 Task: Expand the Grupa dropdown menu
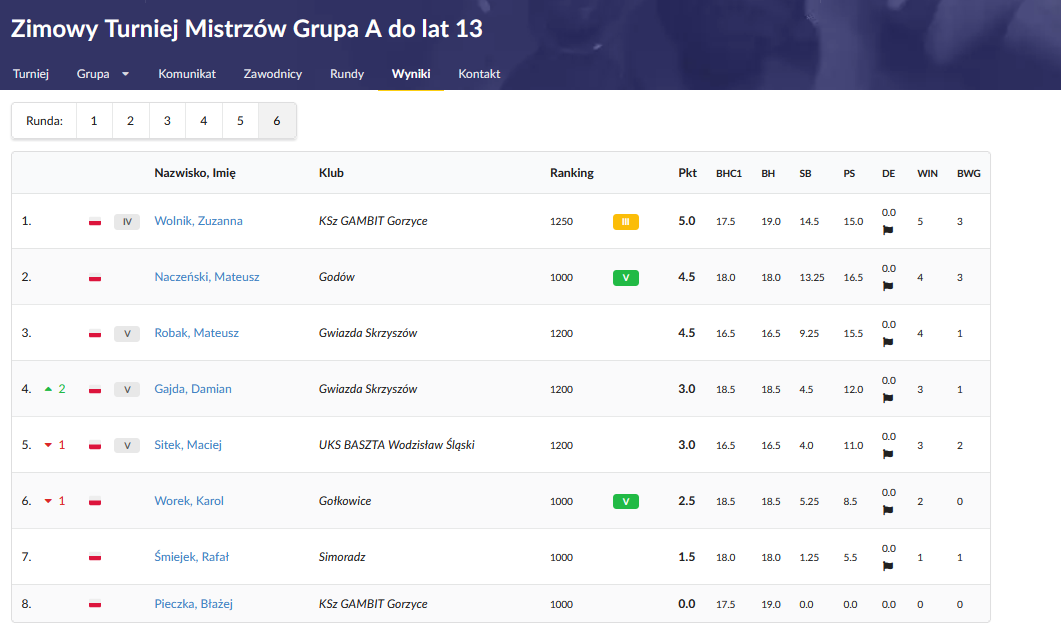coord(103,74)
